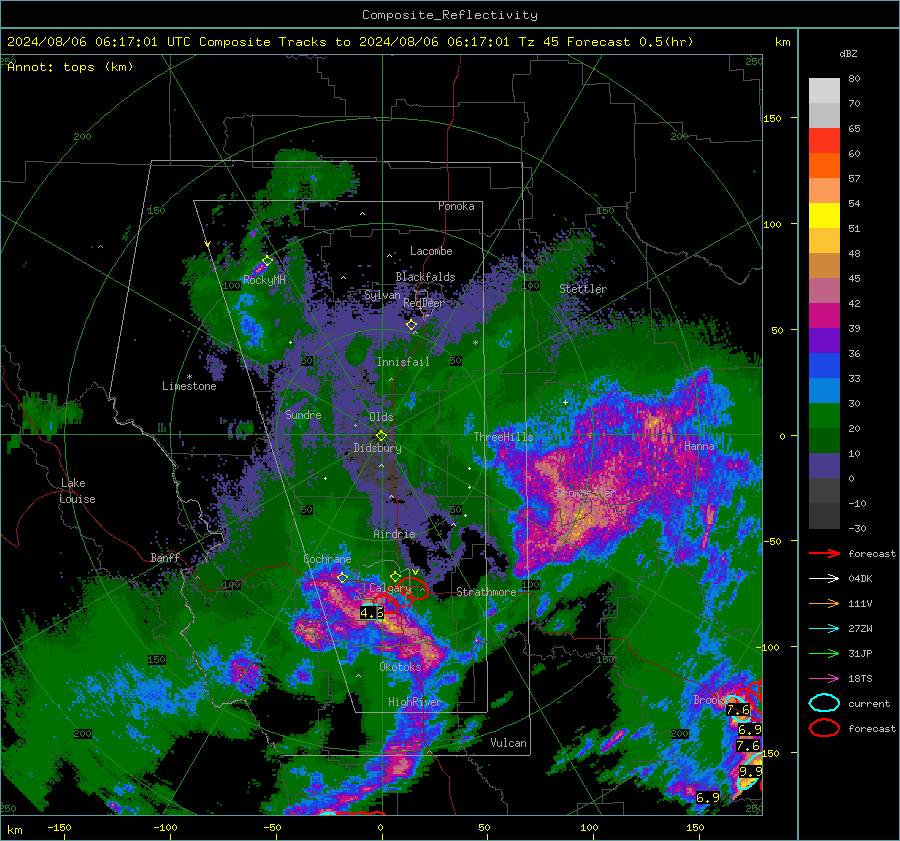Click the Okotoks town label
Viewport: 900px width, 841px height.
400,667
